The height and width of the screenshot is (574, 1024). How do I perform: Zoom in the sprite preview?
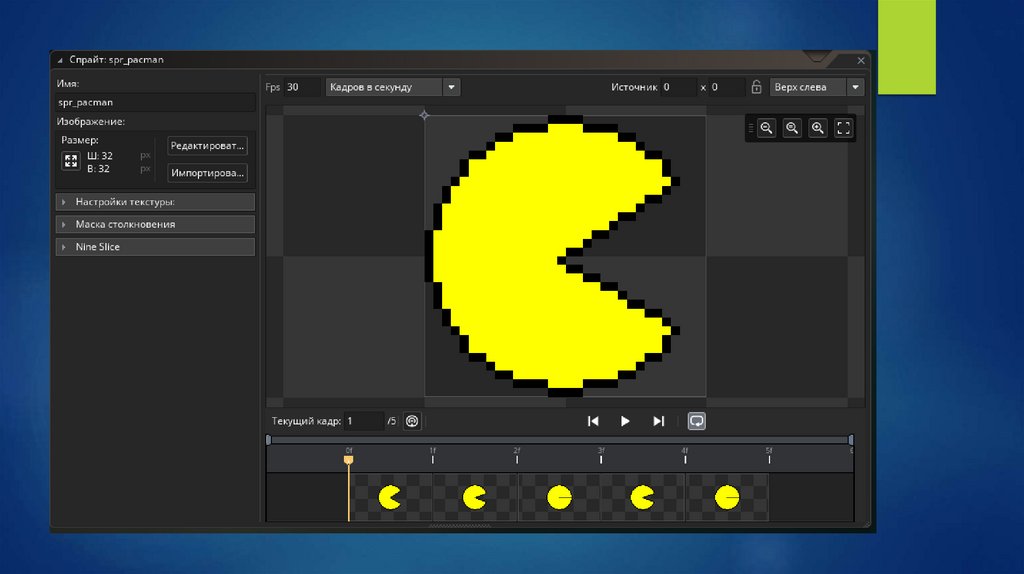pyautogui.click(x=818, y=128)
